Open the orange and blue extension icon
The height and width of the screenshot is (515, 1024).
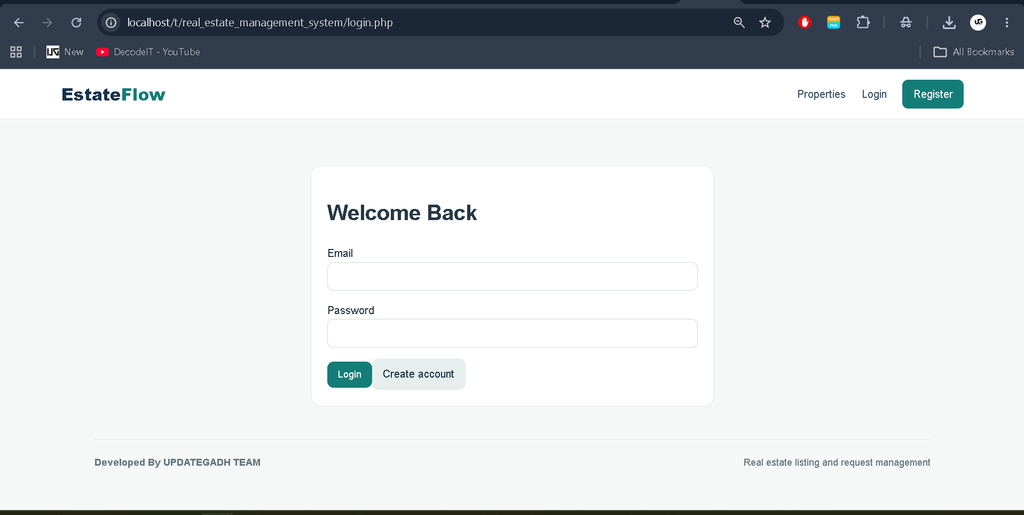tap(833, 23)
